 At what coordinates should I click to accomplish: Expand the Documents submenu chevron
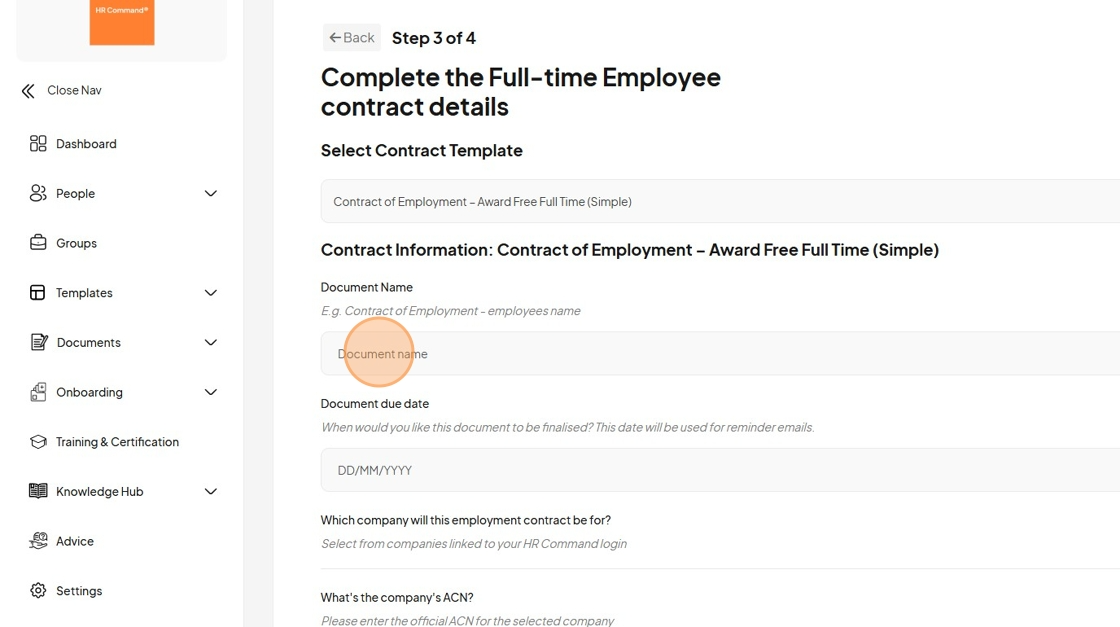point(211,342)
